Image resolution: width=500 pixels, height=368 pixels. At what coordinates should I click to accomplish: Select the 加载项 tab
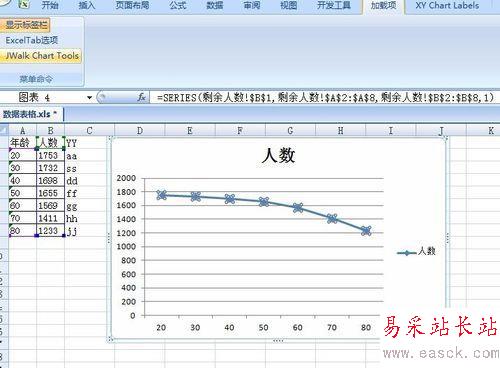[384, 5]
